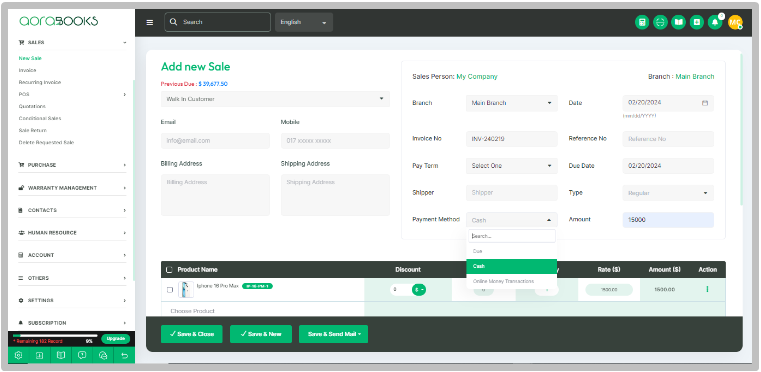
Task: Click the download box icon in bottom sidebar bar
Action: tap(40, 355)
